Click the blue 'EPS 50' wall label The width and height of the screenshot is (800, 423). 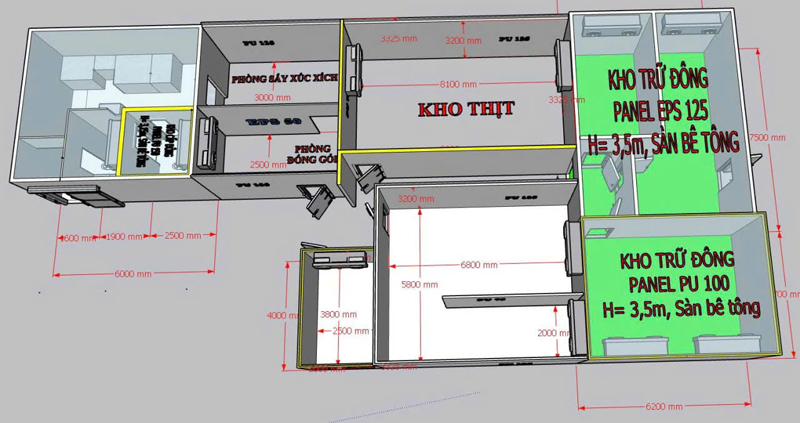tap(273, 121)
